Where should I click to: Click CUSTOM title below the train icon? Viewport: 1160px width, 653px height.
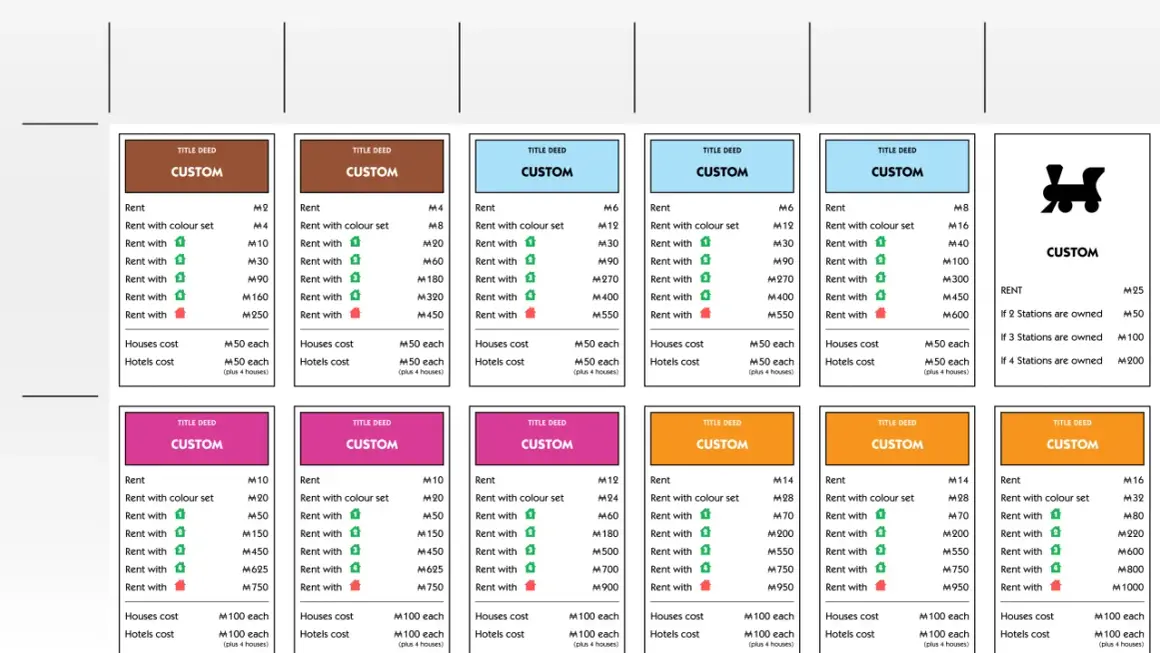(1072, 252)
